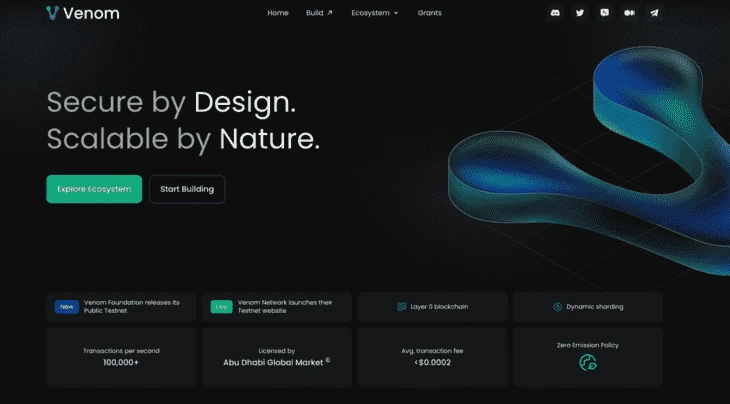This screenshot has height=404, width=730.
Task: Click the Zero Emission globe leaf icon
Action: click(588, 363)
